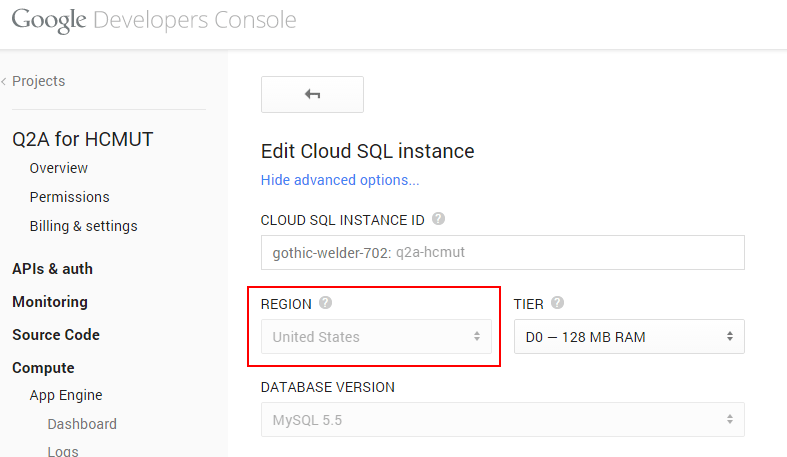Open Permissions in sidebar
This screenshot has height=457, width=787.
(x=69, y=197)
